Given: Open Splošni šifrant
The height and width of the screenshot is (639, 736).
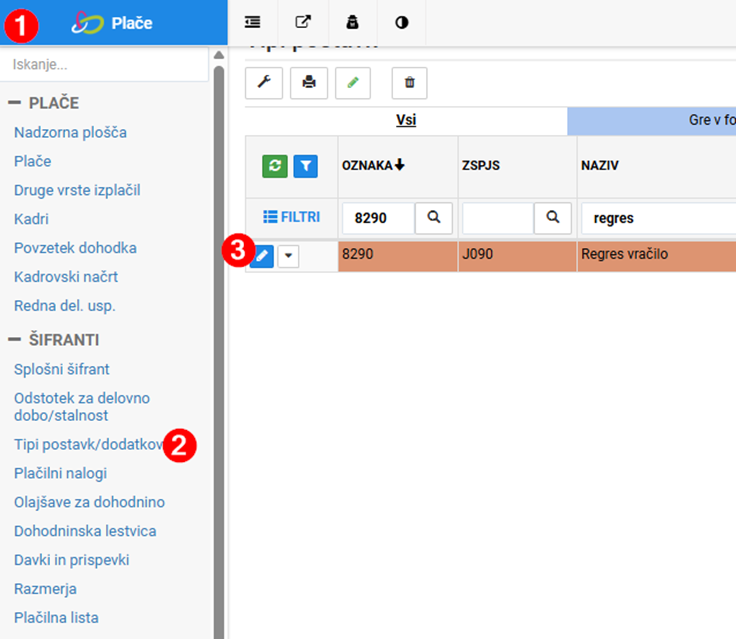Looking at the screenshot, I should coord(61,369).
